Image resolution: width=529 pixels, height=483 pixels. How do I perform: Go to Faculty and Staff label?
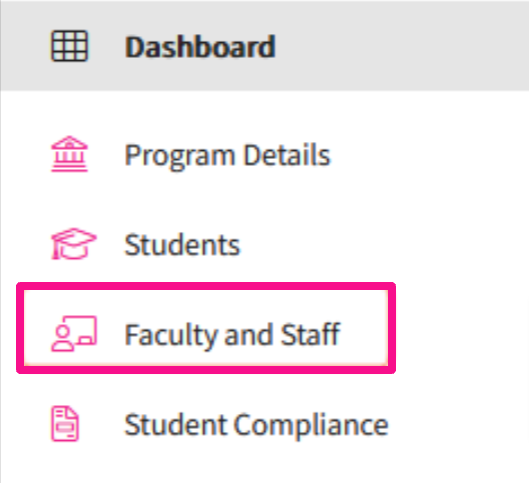(x=233, y=335)
